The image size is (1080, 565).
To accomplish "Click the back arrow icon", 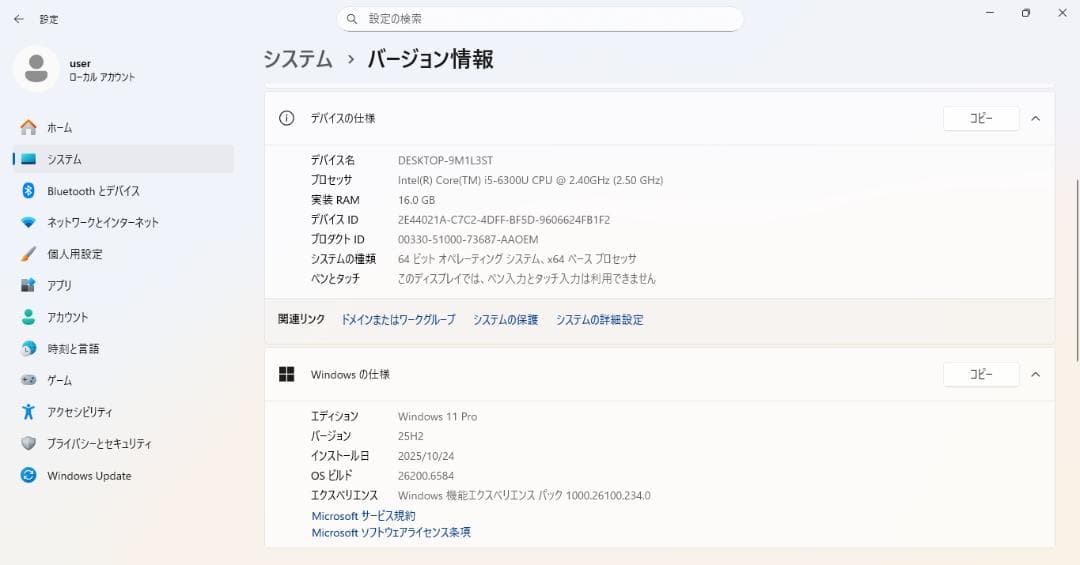I will [19, 19].
